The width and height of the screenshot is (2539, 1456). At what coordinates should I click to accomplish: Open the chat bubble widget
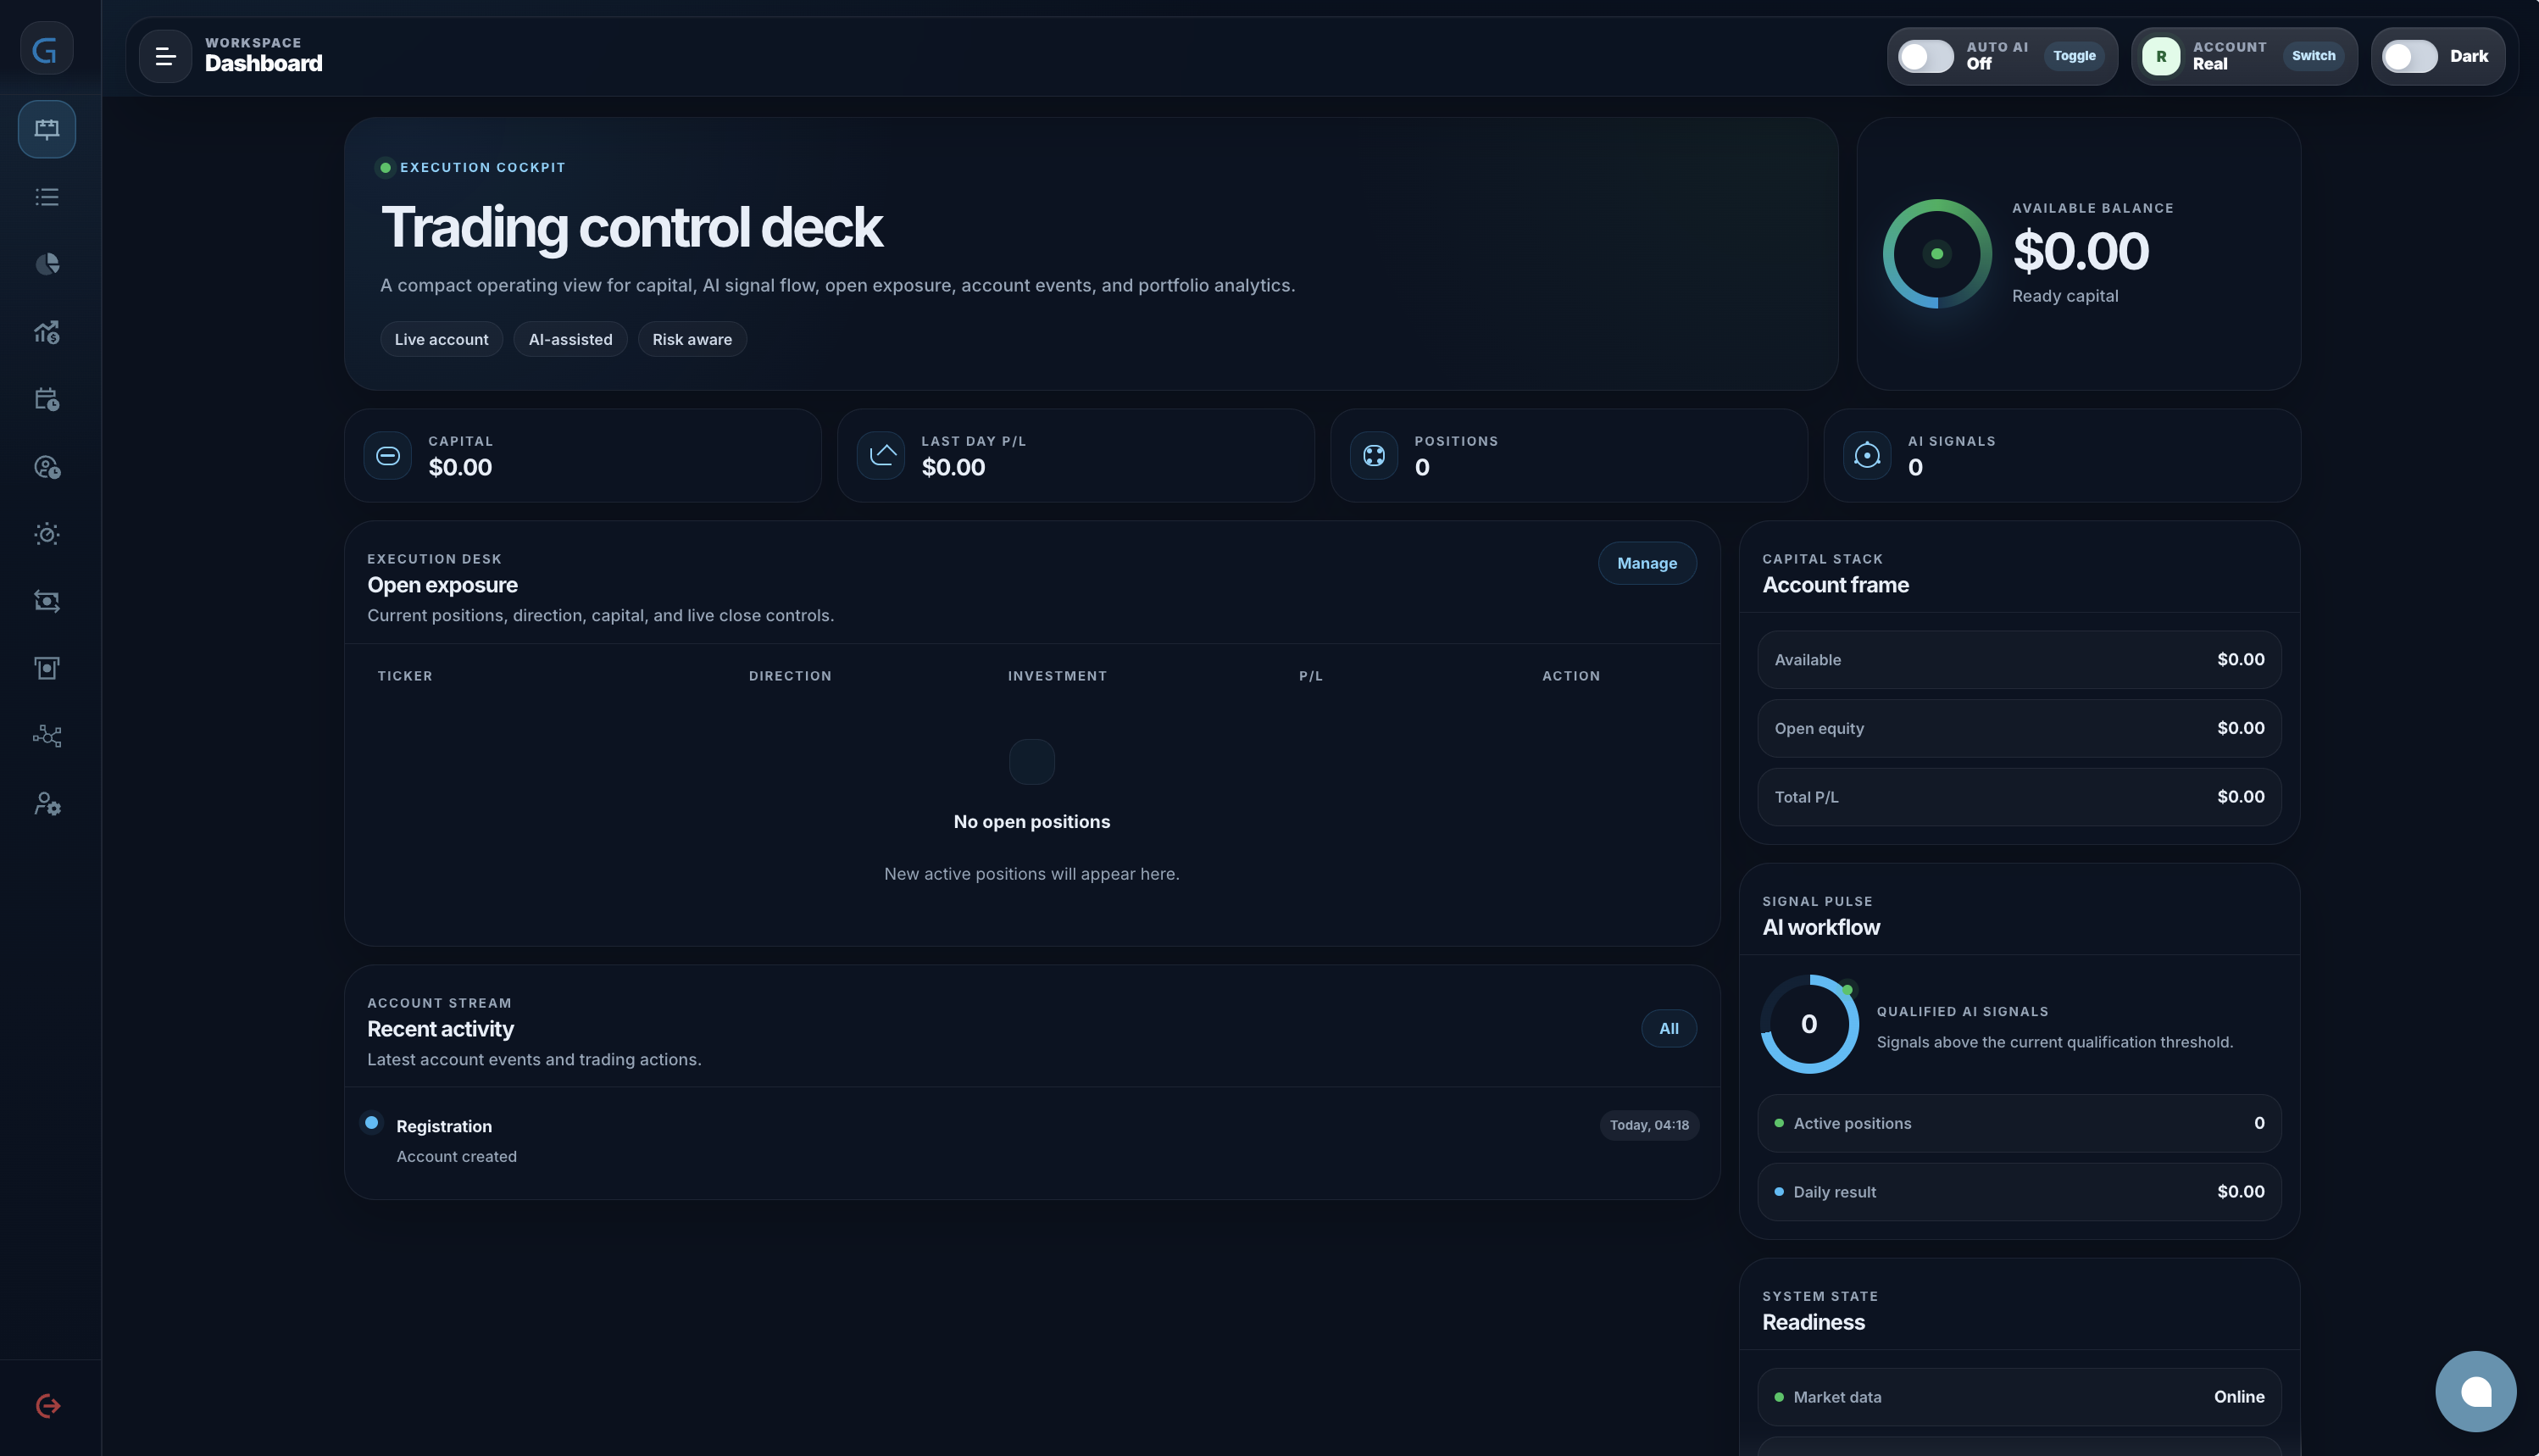(2475, 1391)
